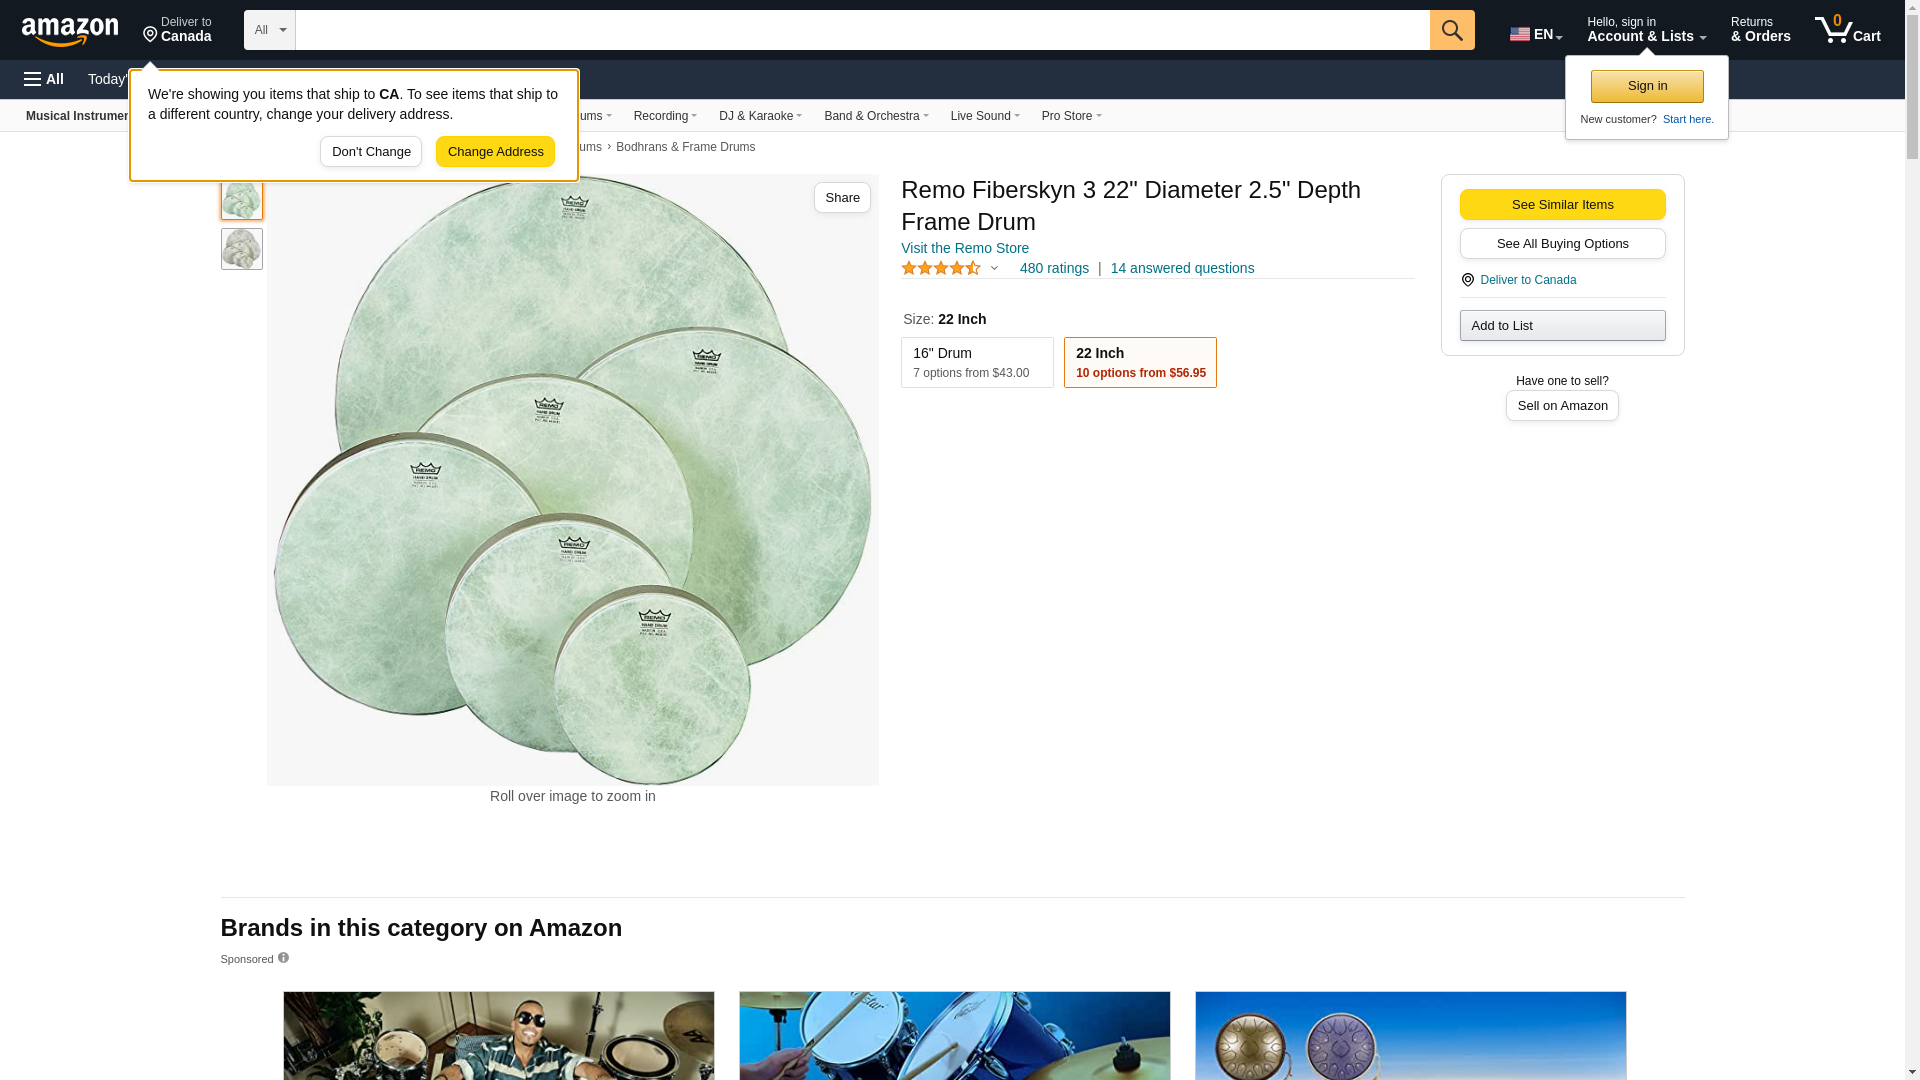Select the 16" Drum size option
This screenshot has height=1080, width=1920.
coord(977,362)
